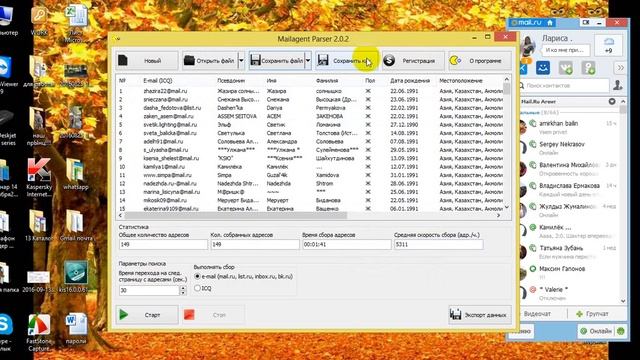The width and height of the screenshot is (640, 360).
Task: Click the add person icon beside contact search
Action: coord(618,85)
